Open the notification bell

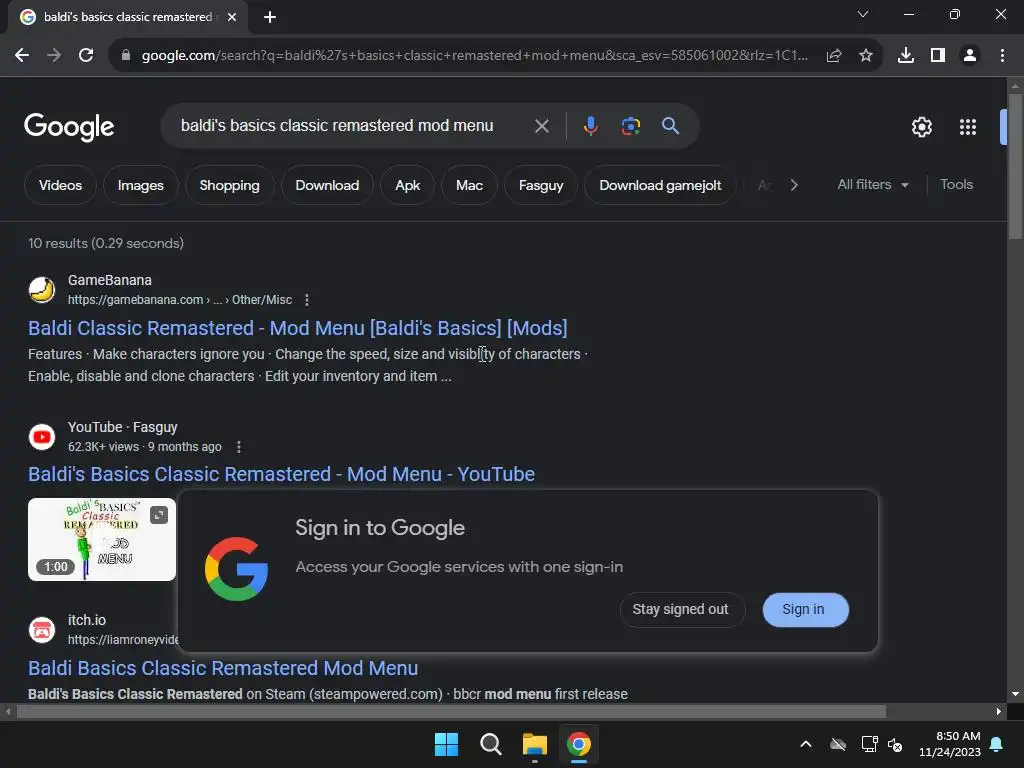click(x=997, y=744)
